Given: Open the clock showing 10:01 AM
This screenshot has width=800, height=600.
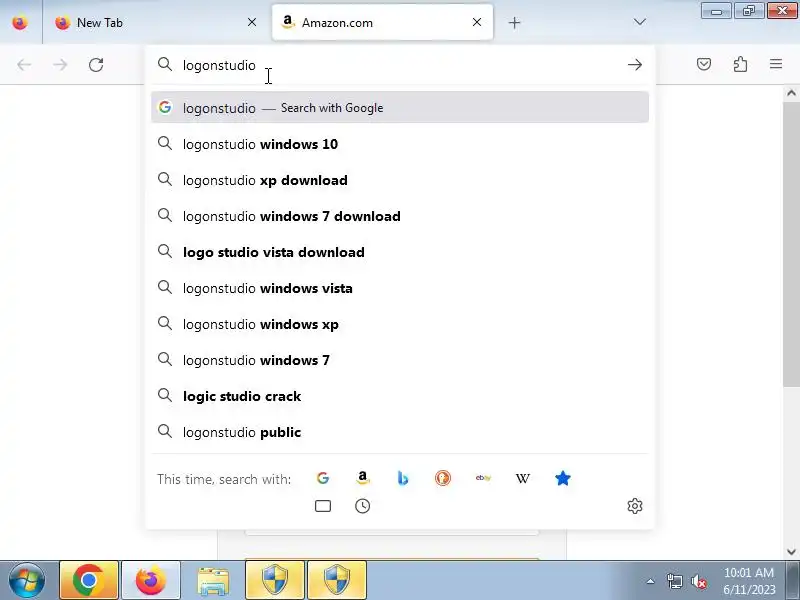Looking at the screenshot, I should pyautogui.click(x=749, y=581).
